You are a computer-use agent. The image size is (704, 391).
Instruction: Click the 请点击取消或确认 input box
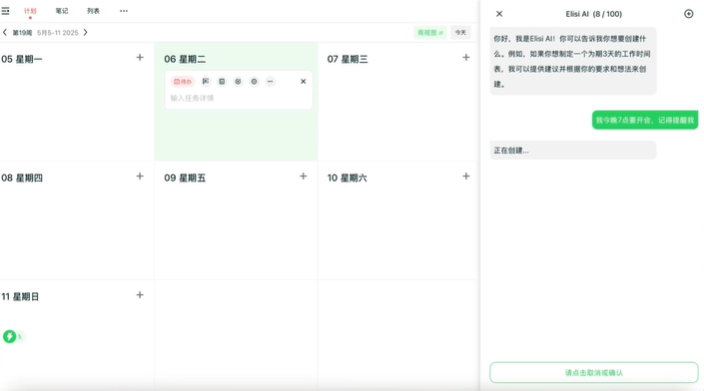594,373
